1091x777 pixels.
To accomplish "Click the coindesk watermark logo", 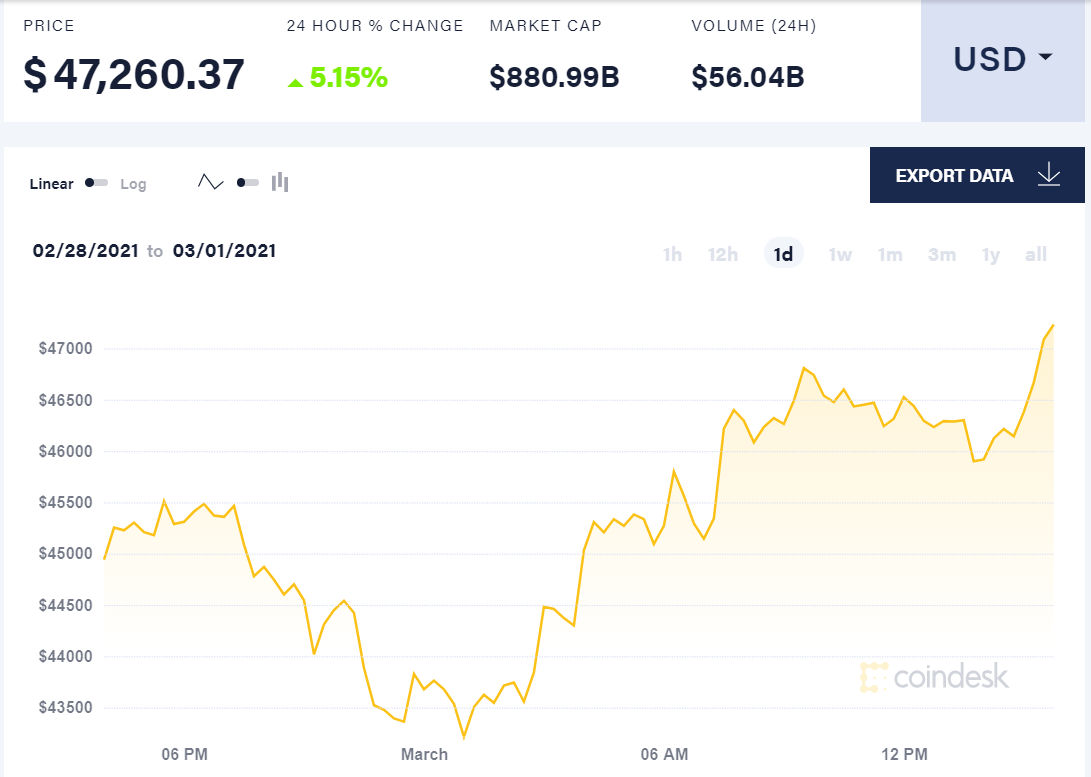I will [936, 677].
